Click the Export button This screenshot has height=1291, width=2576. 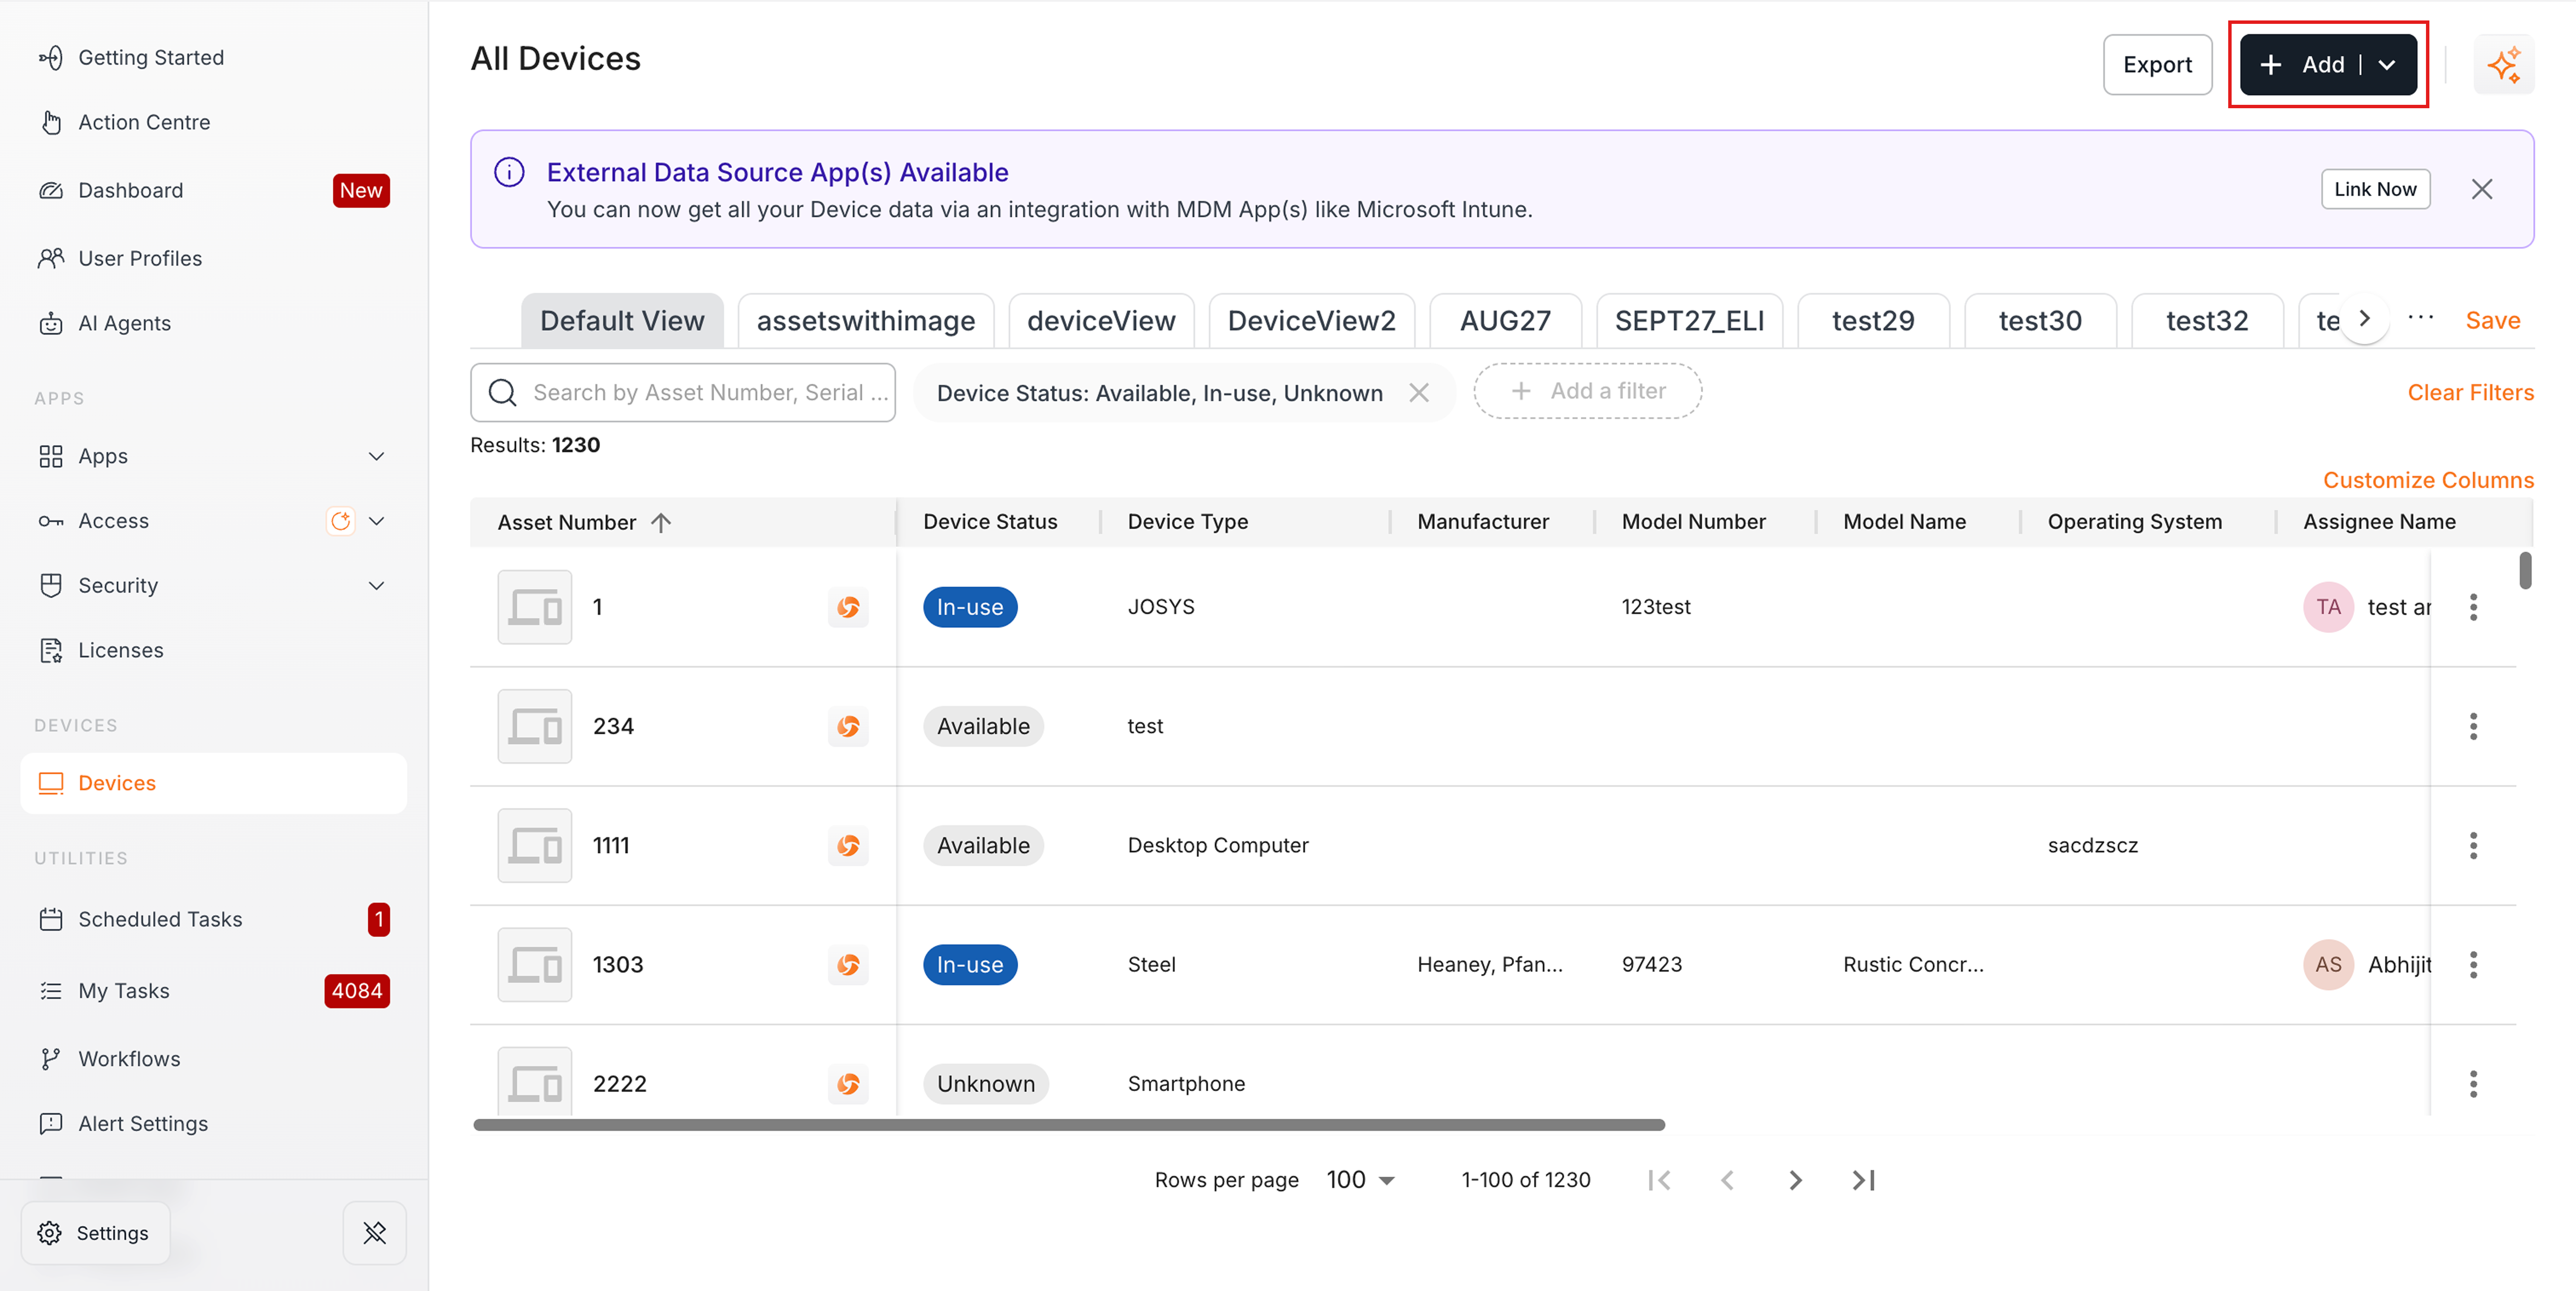[2157, 65]
